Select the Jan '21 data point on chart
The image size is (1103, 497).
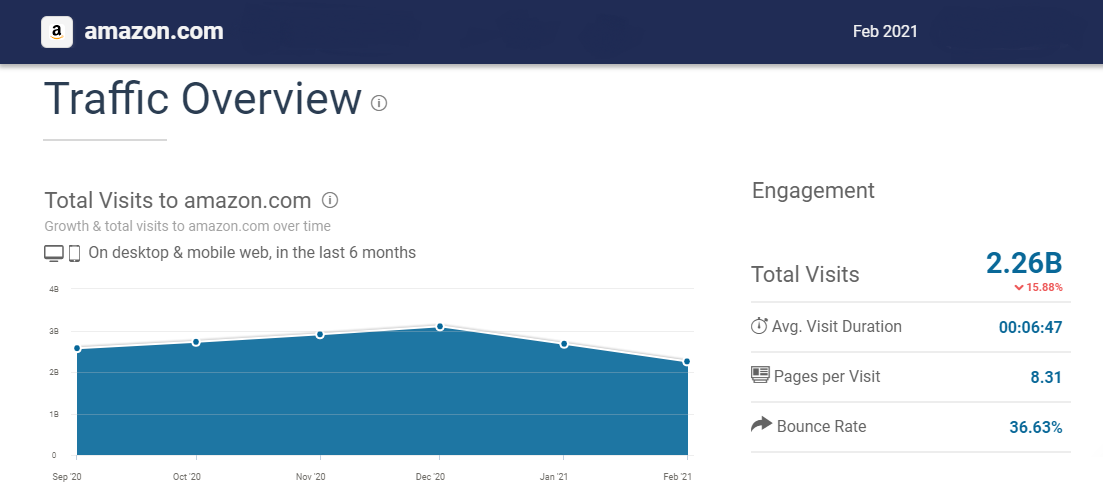click(564, 344)
